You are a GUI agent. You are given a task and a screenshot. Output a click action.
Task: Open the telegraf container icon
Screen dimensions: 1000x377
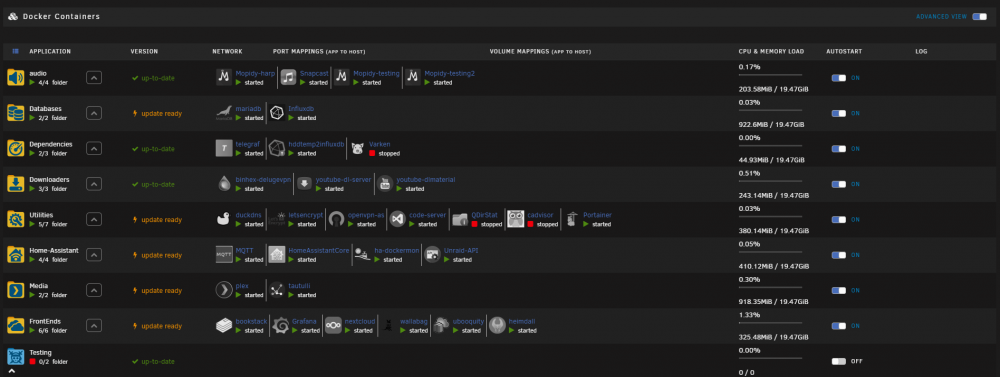click(224, 148)
